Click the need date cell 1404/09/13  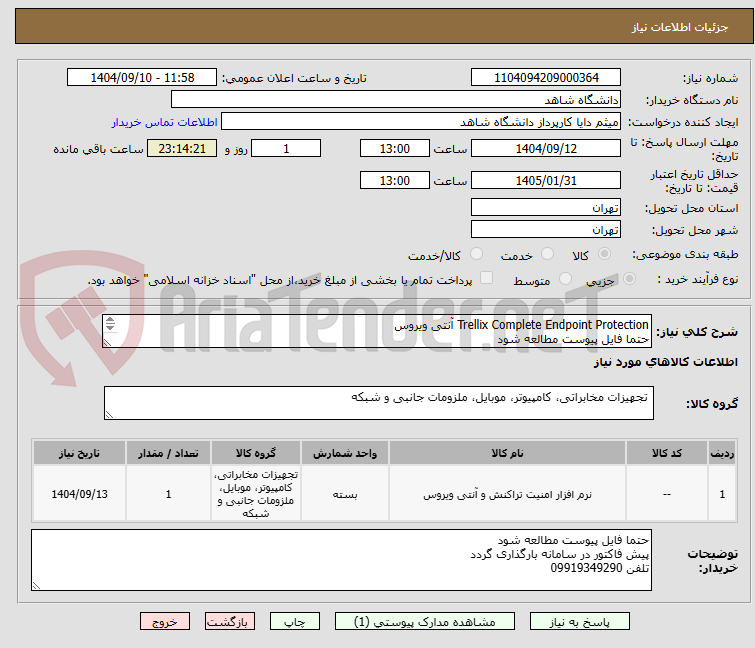pyautogui.click(x=79, y=494)
